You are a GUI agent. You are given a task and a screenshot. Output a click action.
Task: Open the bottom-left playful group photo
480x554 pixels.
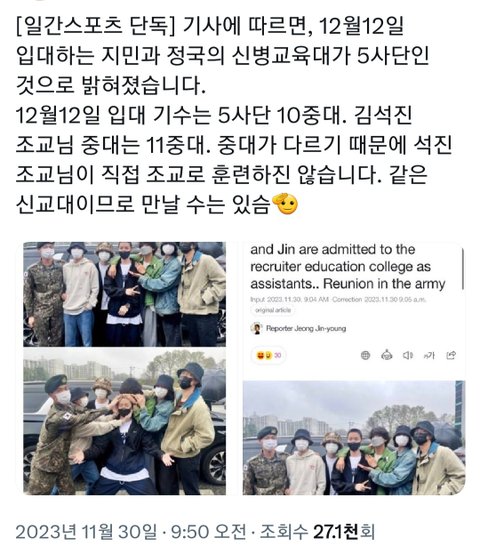coord(125,421)
